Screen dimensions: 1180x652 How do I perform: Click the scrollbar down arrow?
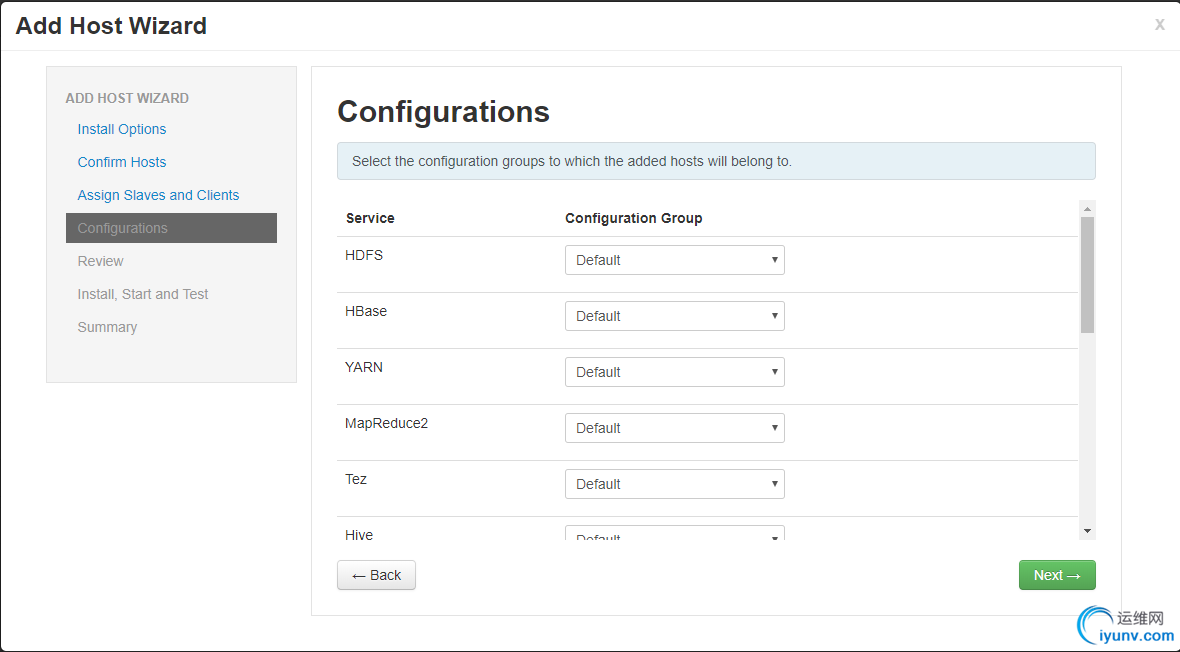tap(1087, 531)
